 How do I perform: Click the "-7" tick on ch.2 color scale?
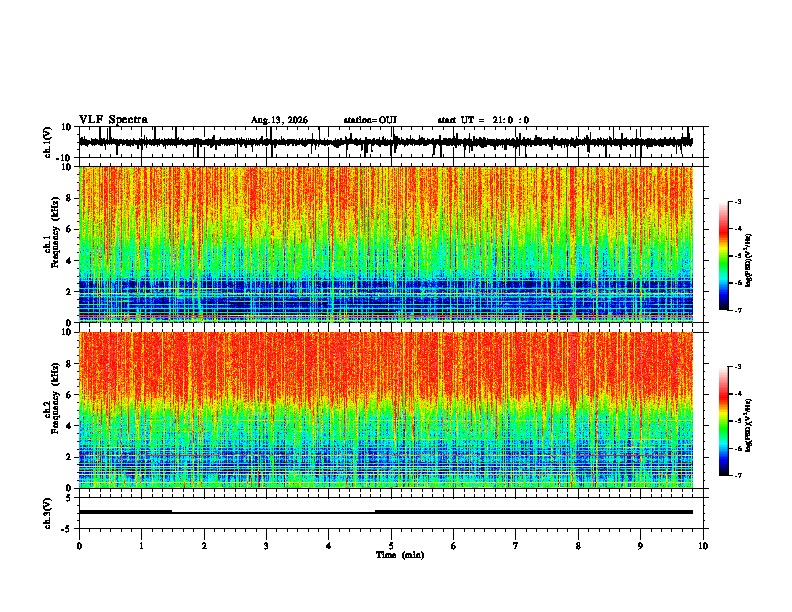[x=738, y=475]
